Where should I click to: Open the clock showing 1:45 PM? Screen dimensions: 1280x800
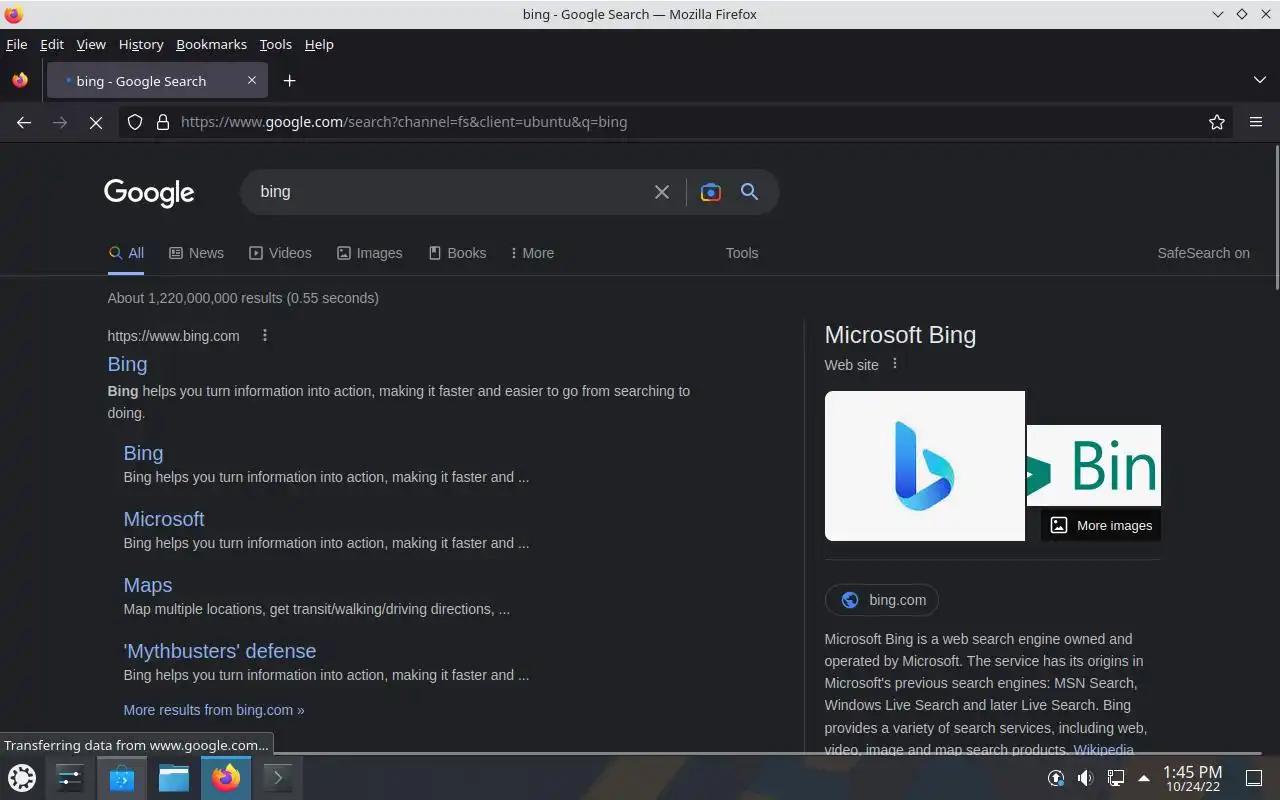[1192, 778]
